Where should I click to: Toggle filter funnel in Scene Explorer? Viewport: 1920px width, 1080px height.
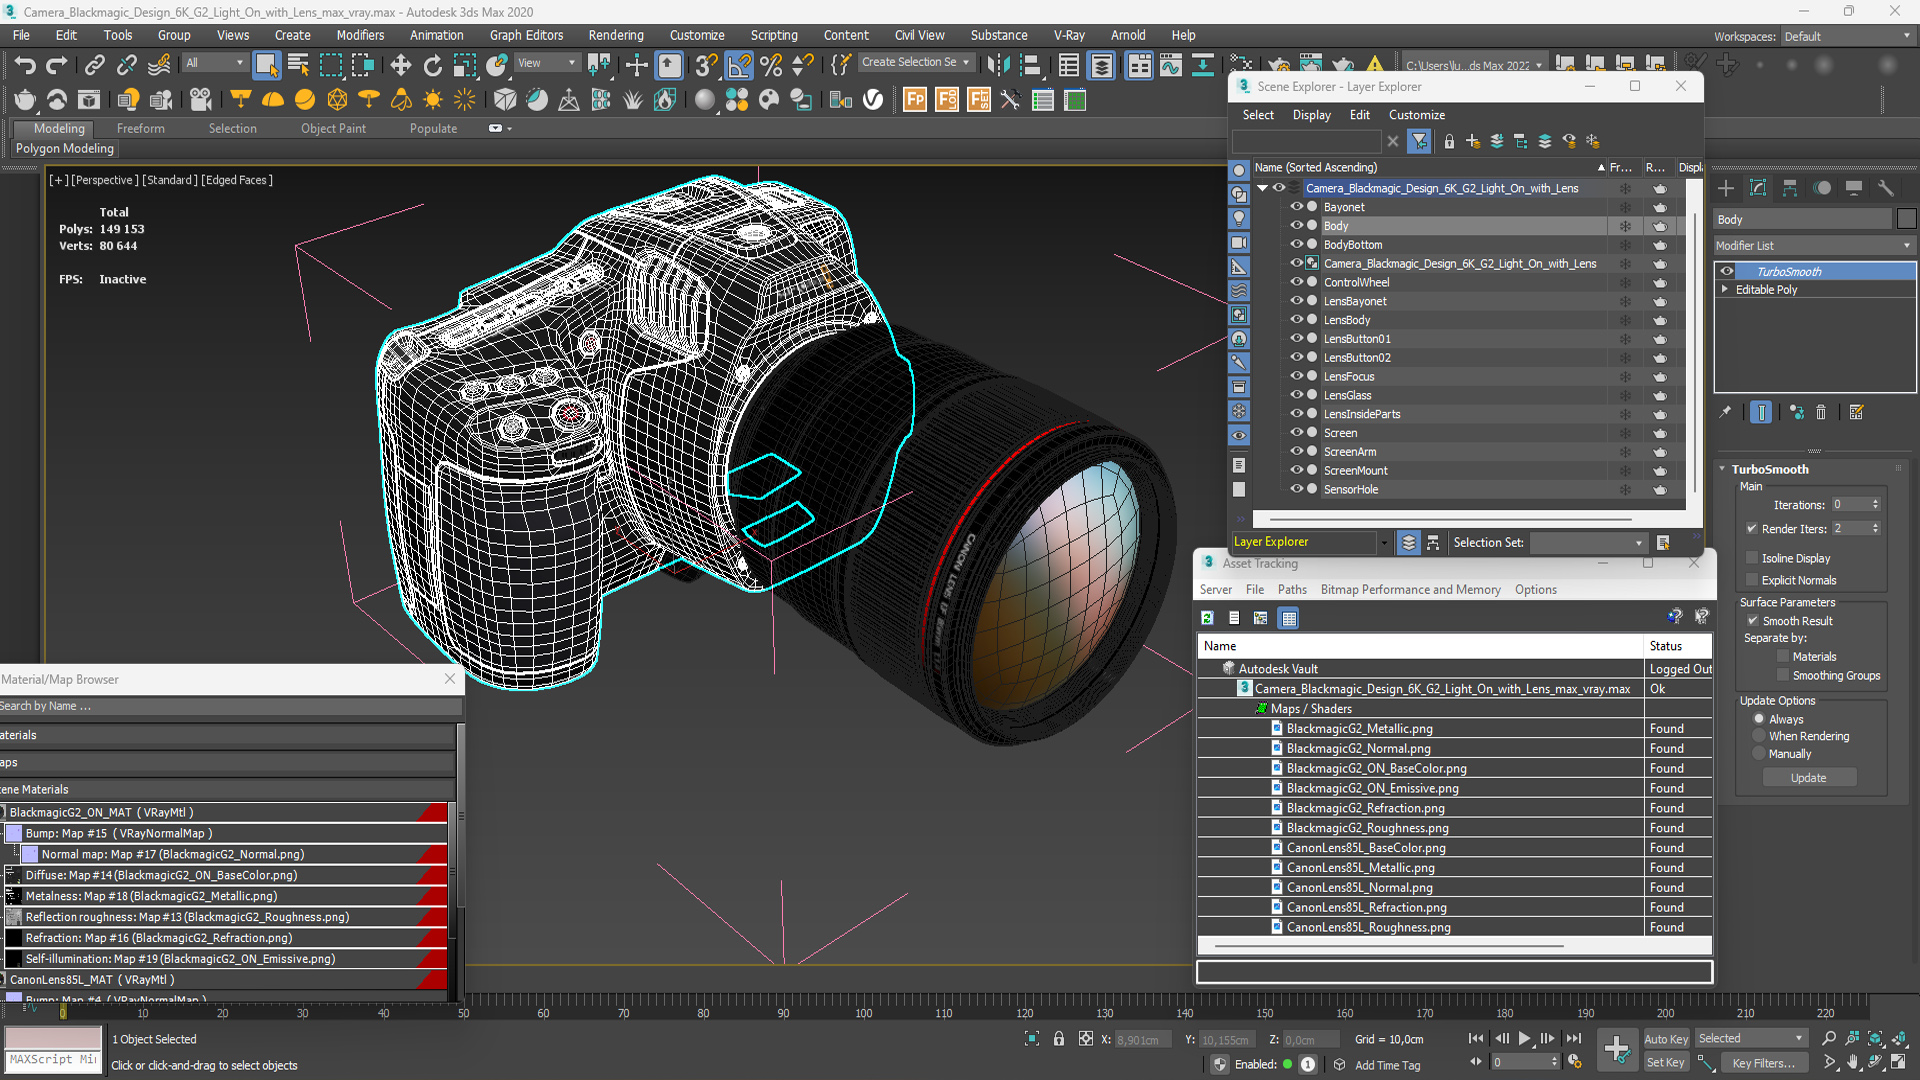click(1419, 141)
